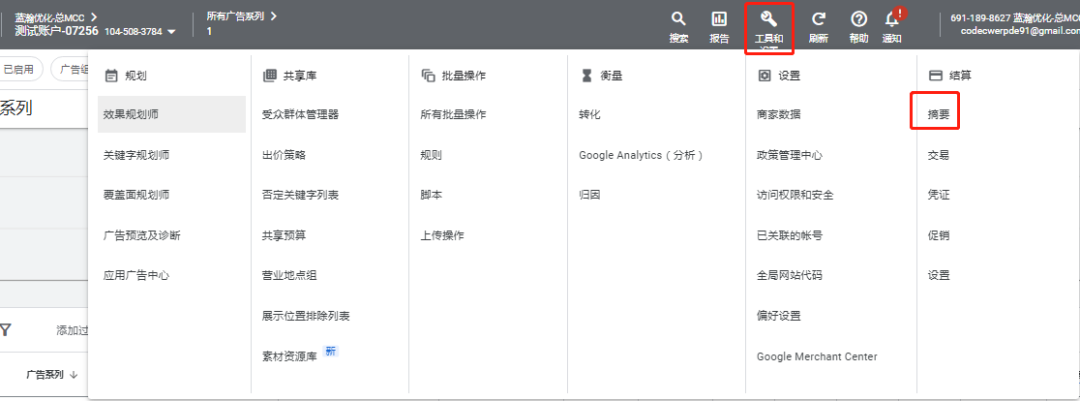Viewport: 1080px width, 401px height.
Task: Open 脚本 under bulk actions
Action: point(431,195)
